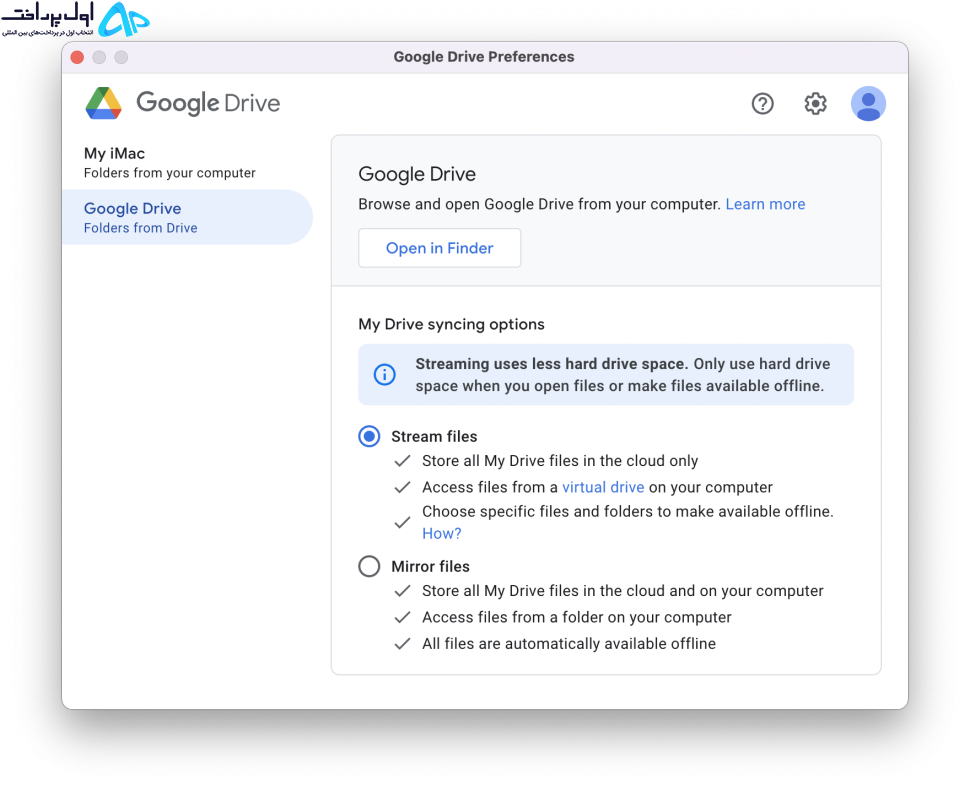Click 'Browse and open Google Drive from your computer.'
Screen dimensions: 970x791
pos(539,204)
